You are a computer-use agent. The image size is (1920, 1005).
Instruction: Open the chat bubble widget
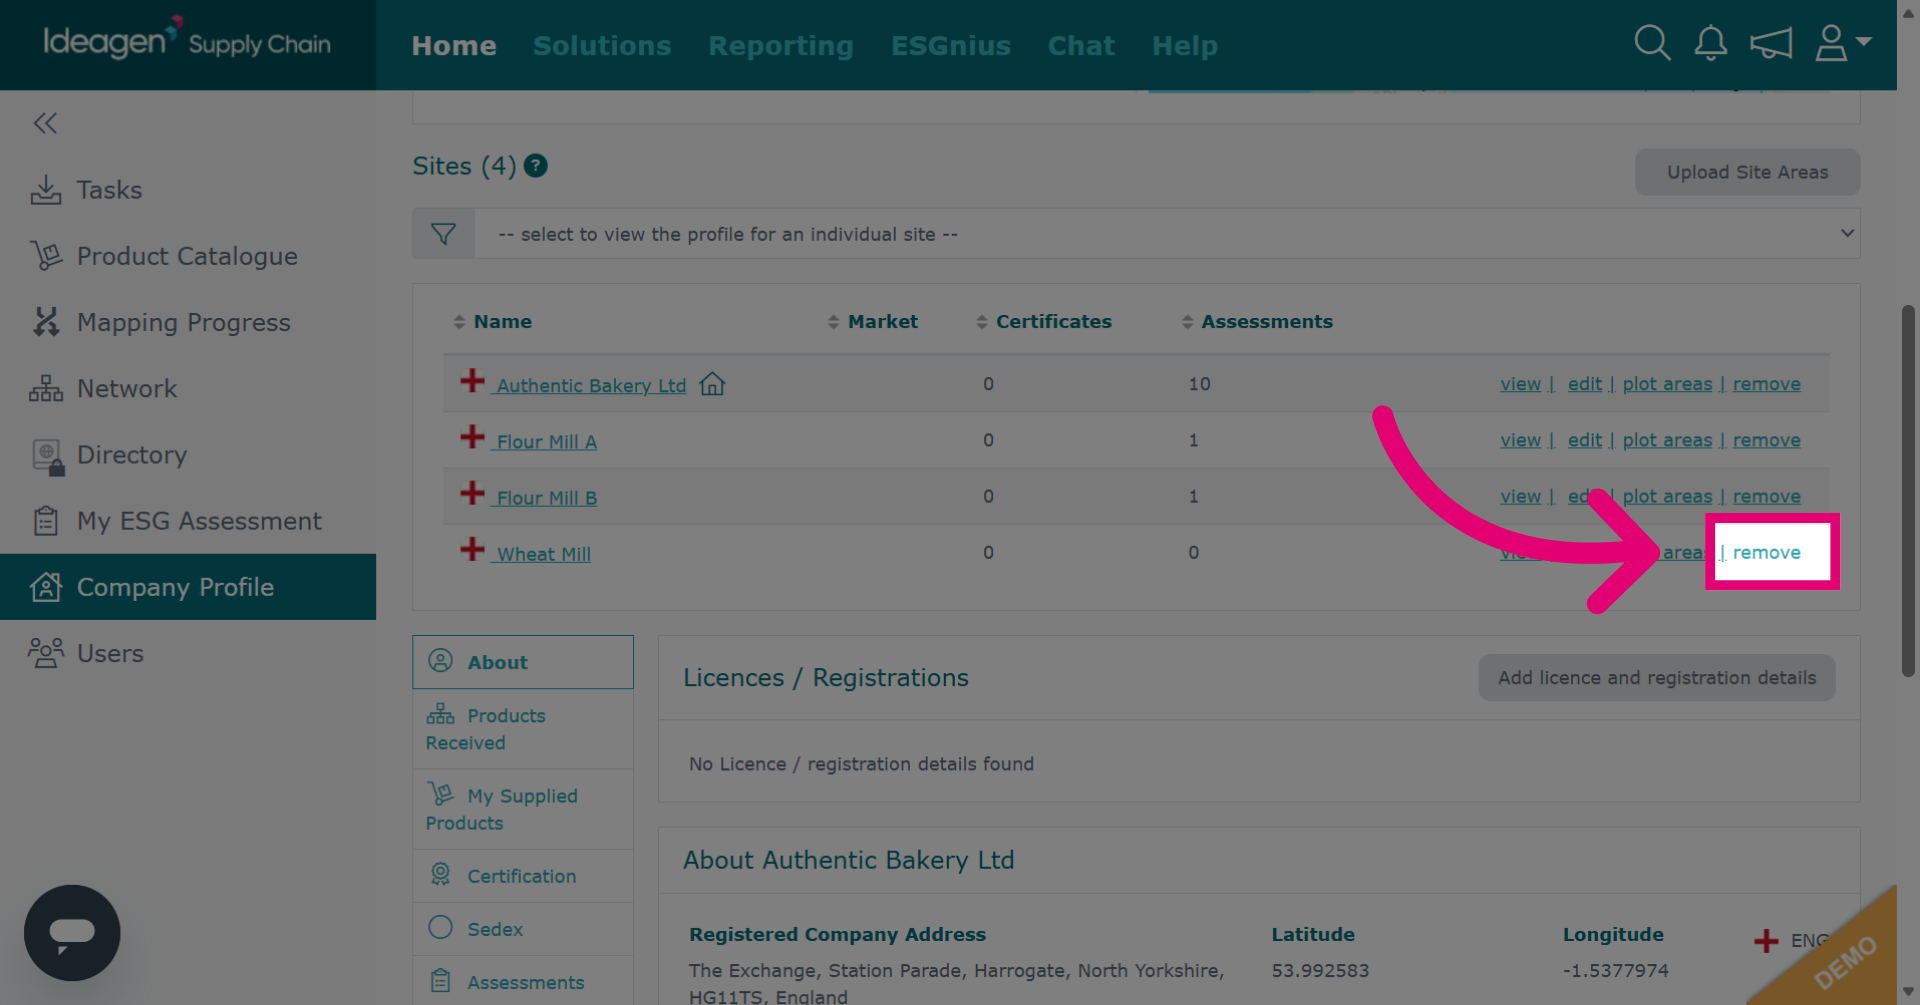[72, 932]
